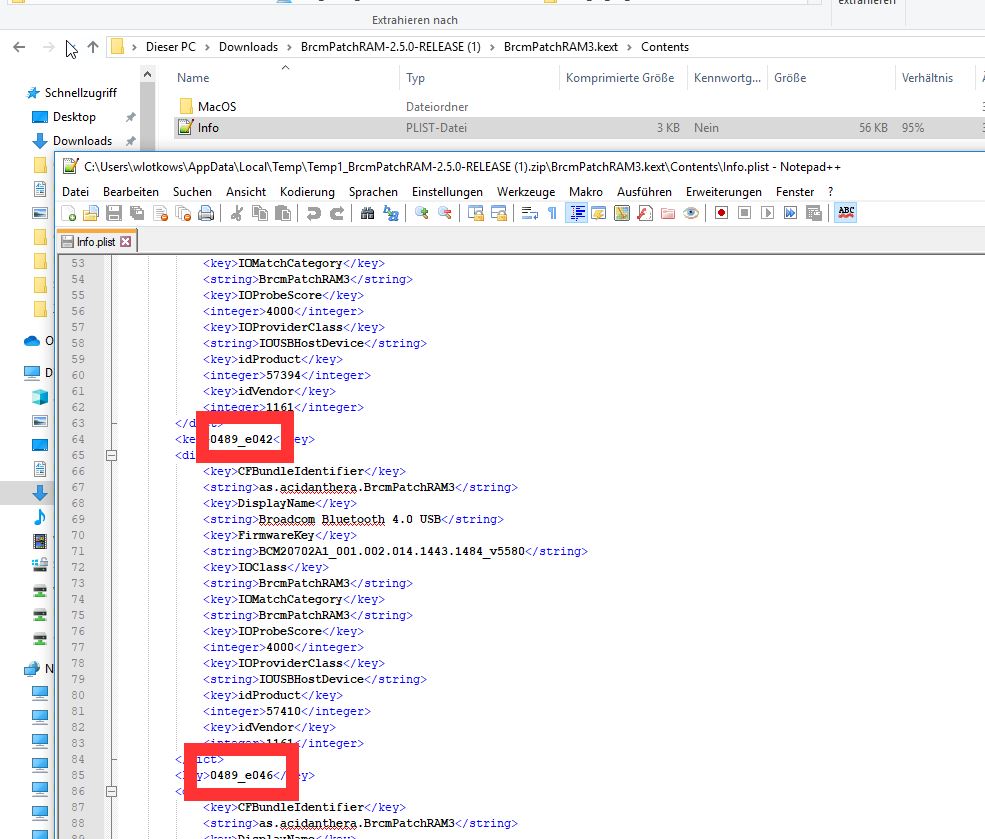Sort files by the Typ column header

(416, 78)
